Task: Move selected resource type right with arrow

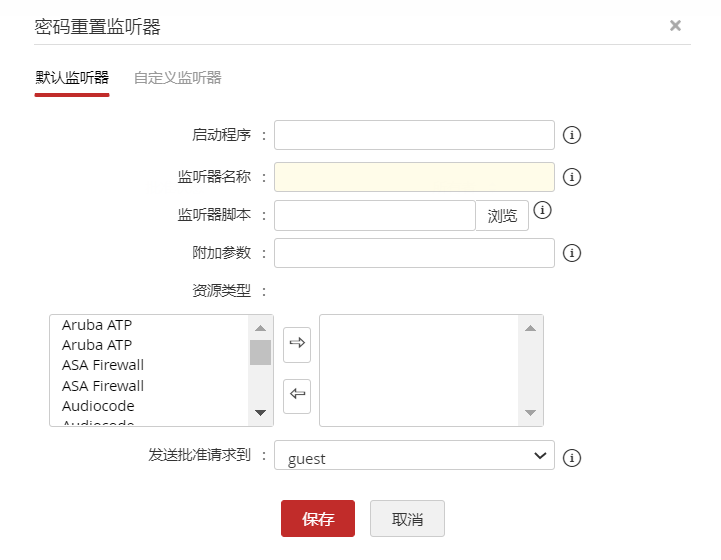Action: (x=297, y=345)
